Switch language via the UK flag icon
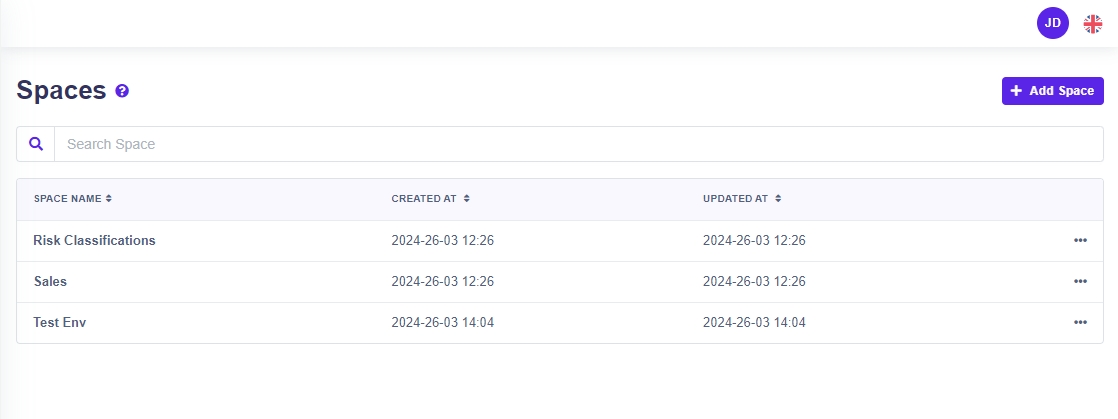This screenshot has width=1118, height=419. point(1093,23)
